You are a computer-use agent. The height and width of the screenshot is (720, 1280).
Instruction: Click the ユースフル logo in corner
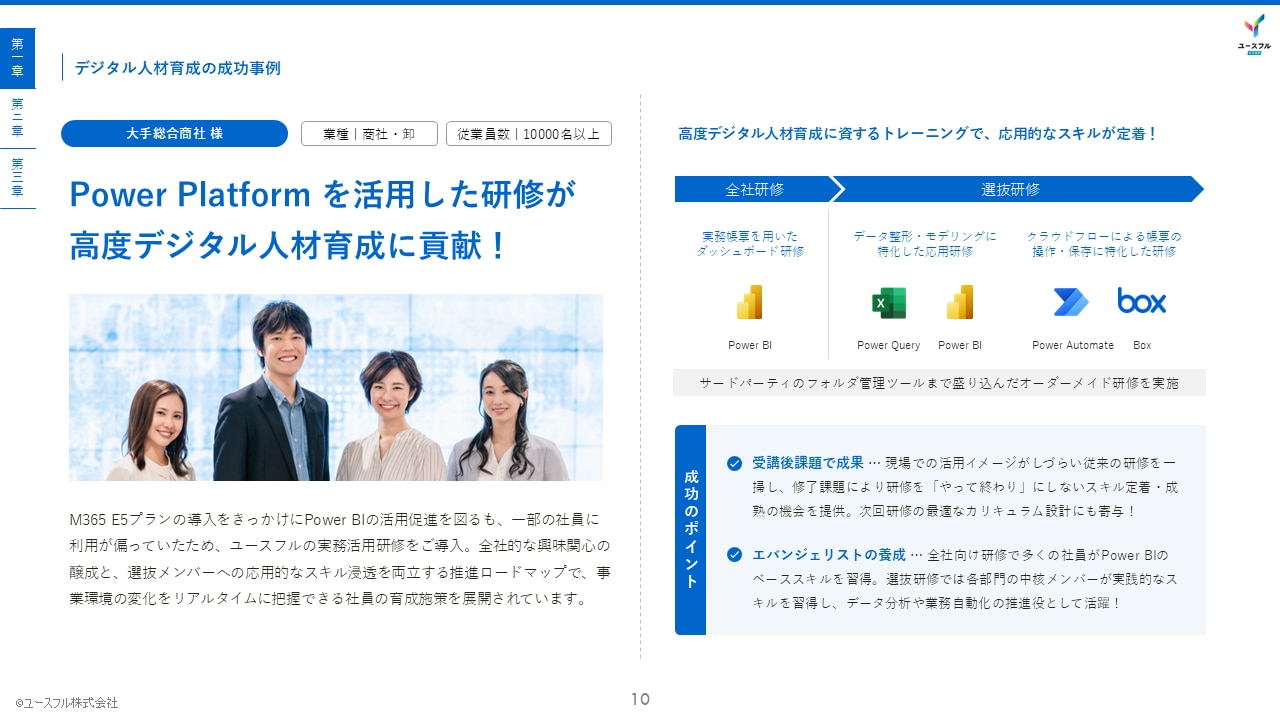1254,34
